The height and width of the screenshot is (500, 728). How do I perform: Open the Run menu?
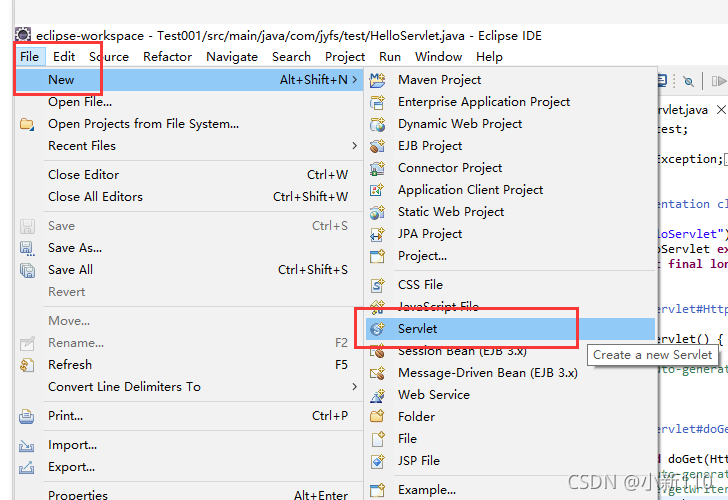tap(390, 57)
